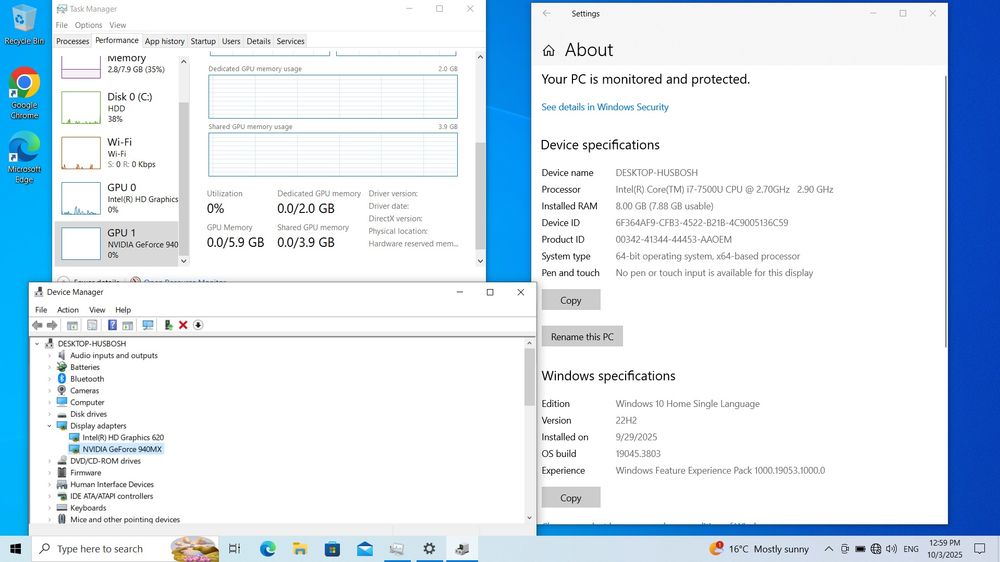Click See details in Windows Security link
Screen dimensions: 1000x562
click(x=605, y=107)
